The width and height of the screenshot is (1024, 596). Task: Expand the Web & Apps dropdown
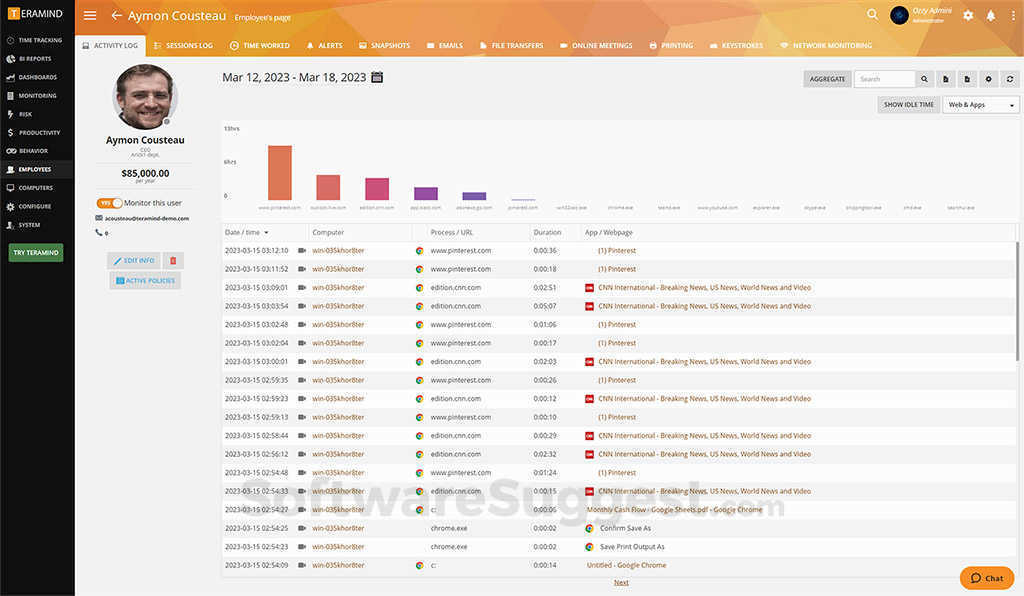click(x=980, y=104)
